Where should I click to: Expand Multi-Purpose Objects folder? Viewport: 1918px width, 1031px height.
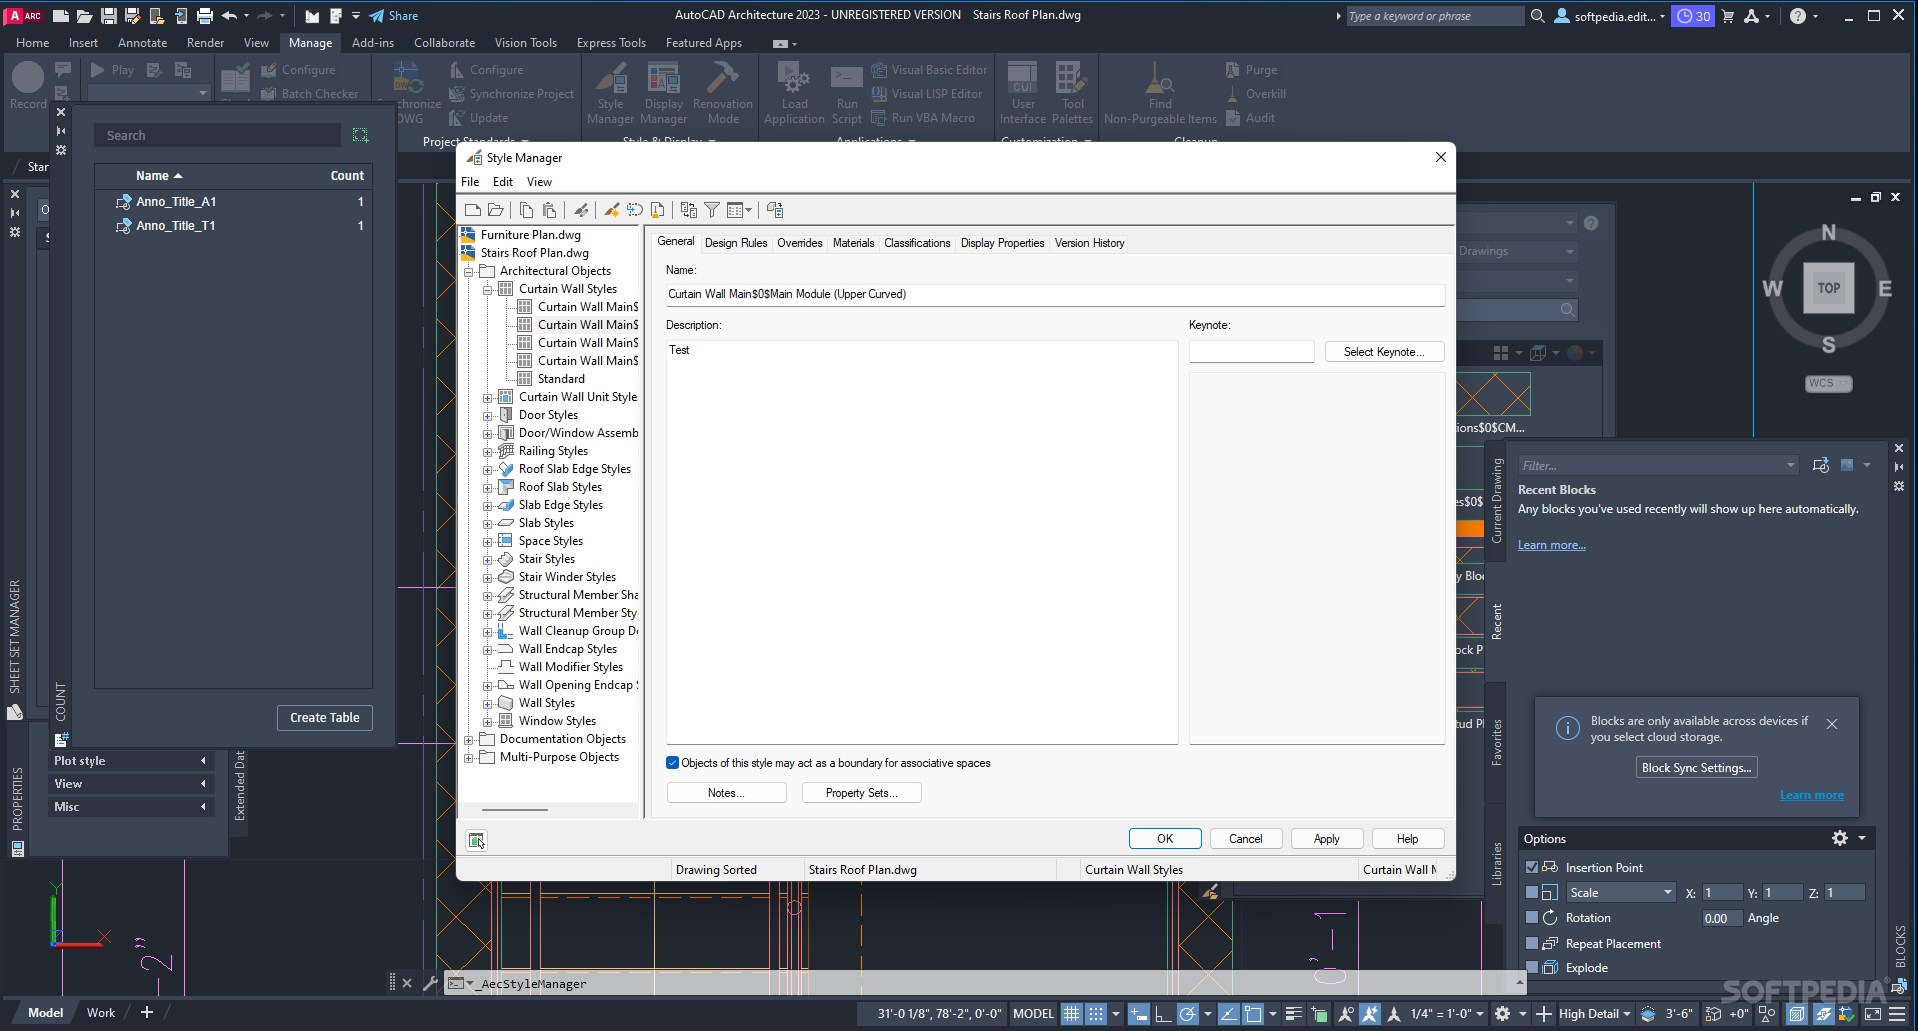click(468, 757)
